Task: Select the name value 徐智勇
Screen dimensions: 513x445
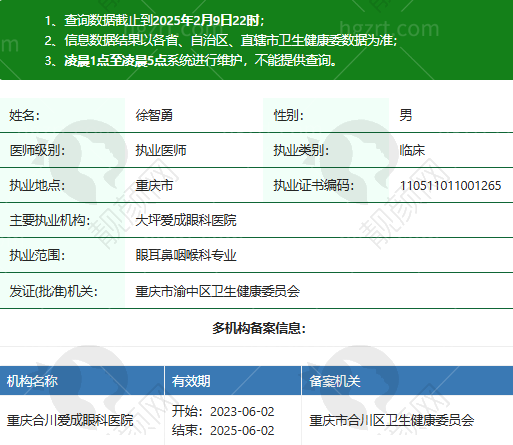Action: 154,115
